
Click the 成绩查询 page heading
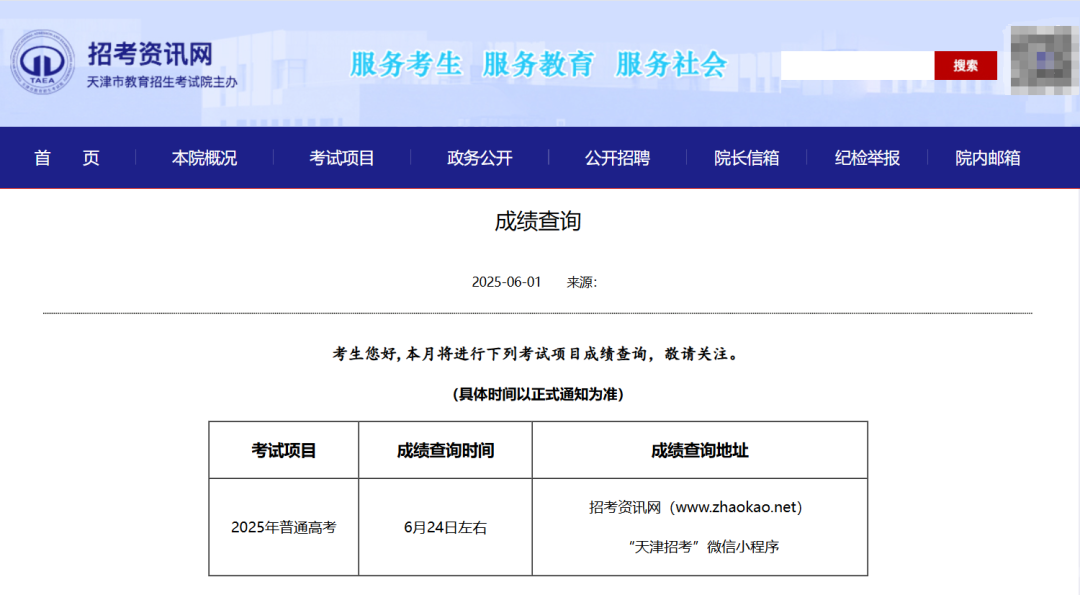click(538, 221)
